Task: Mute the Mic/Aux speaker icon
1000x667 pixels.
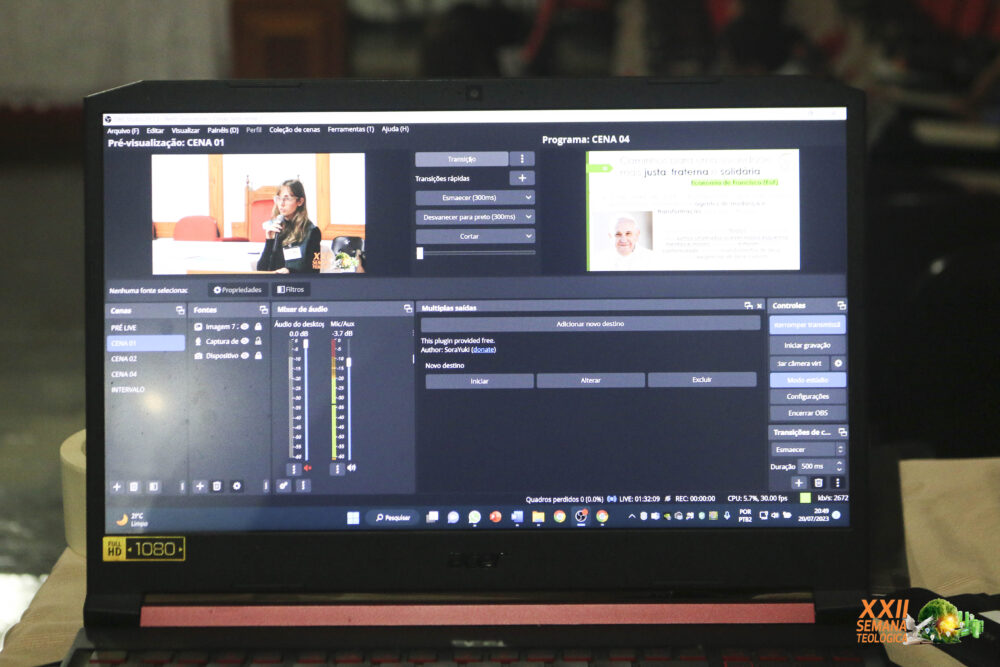Action: tap(351, 468)
